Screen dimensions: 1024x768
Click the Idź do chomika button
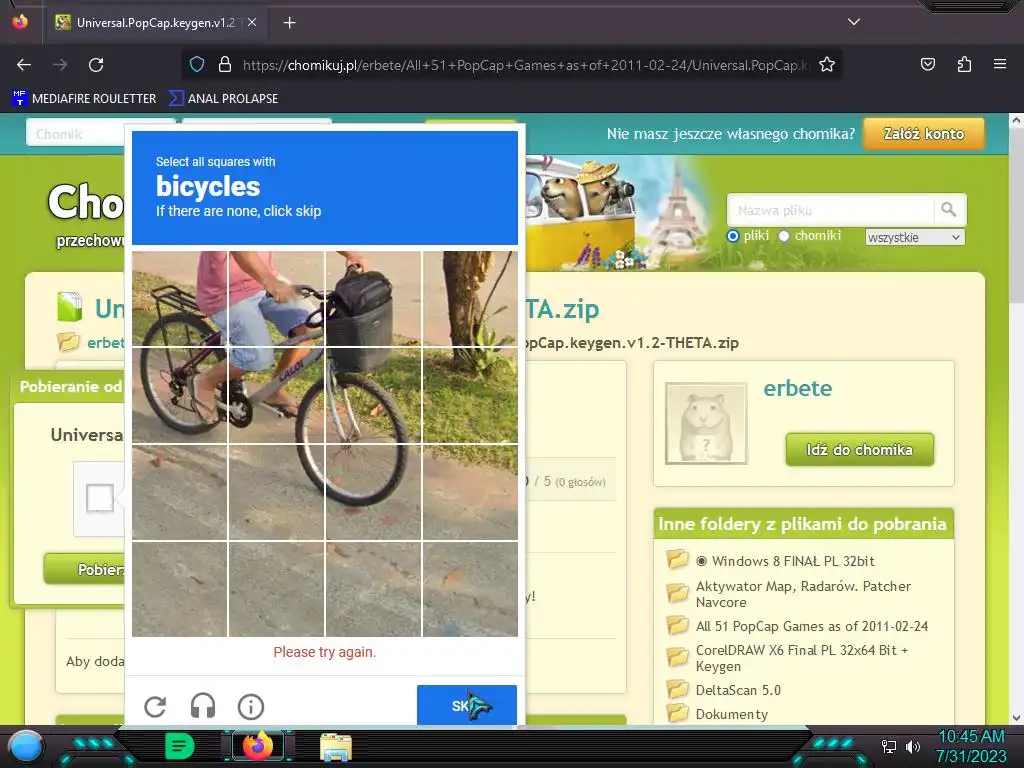(859, 450)
